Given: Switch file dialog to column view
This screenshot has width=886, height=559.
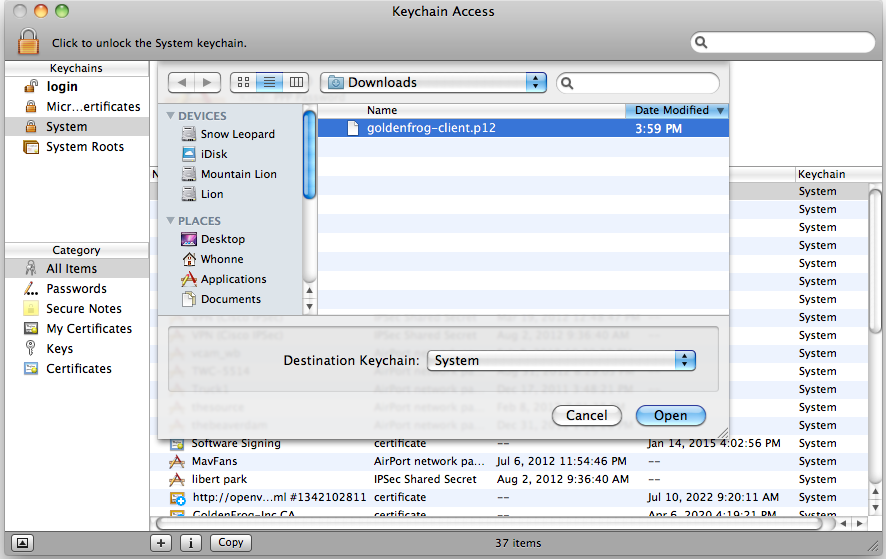Looking at the screenshot, I should 296,83.
